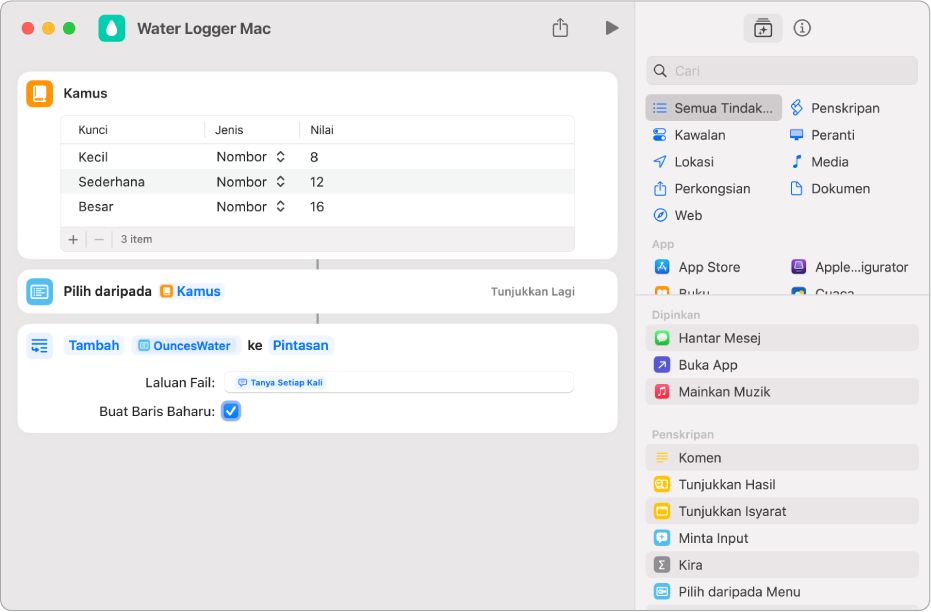
Task: Open the shortcut details info icon
Action: (802, 28)
